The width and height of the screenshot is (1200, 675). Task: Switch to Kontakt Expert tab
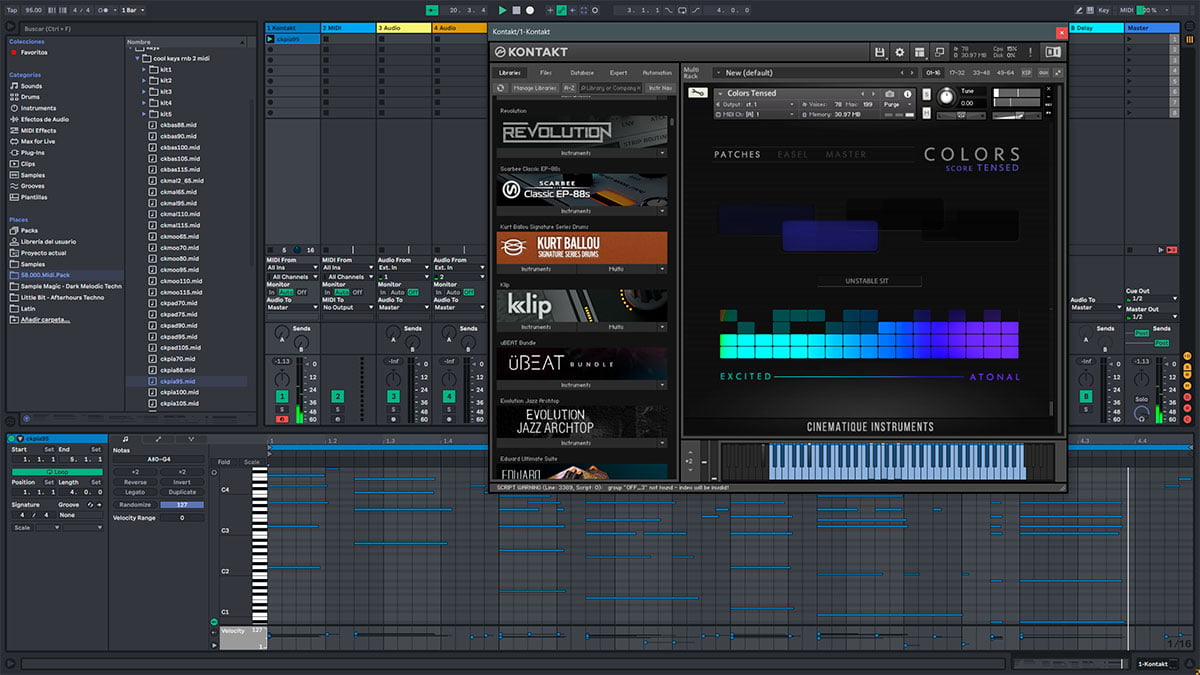click(x=619, y=73)
